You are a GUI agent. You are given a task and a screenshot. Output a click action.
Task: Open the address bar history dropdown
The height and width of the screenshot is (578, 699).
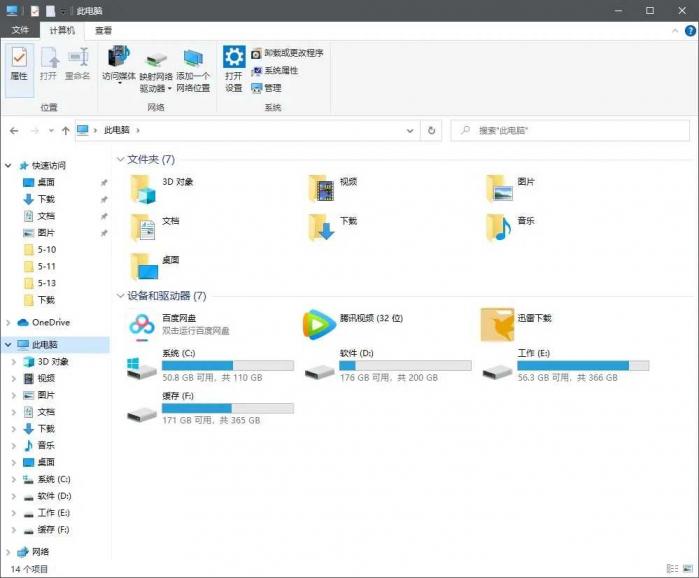point(410,131)
